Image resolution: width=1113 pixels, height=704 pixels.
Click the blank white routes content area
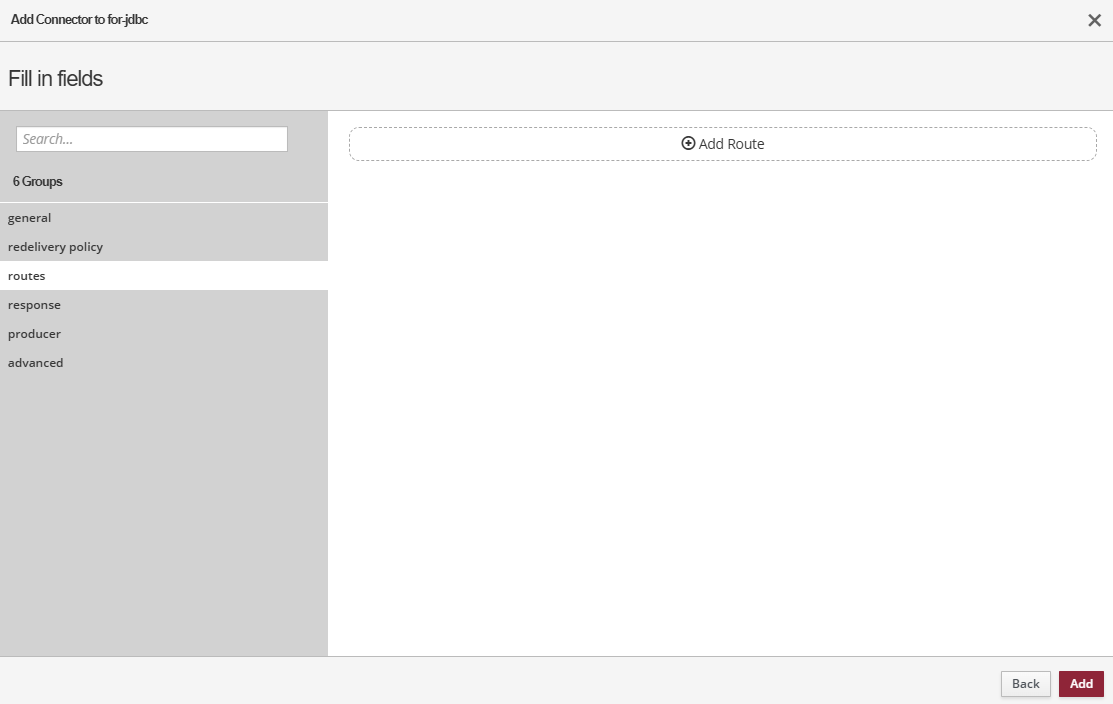click(x=720, y=400)
